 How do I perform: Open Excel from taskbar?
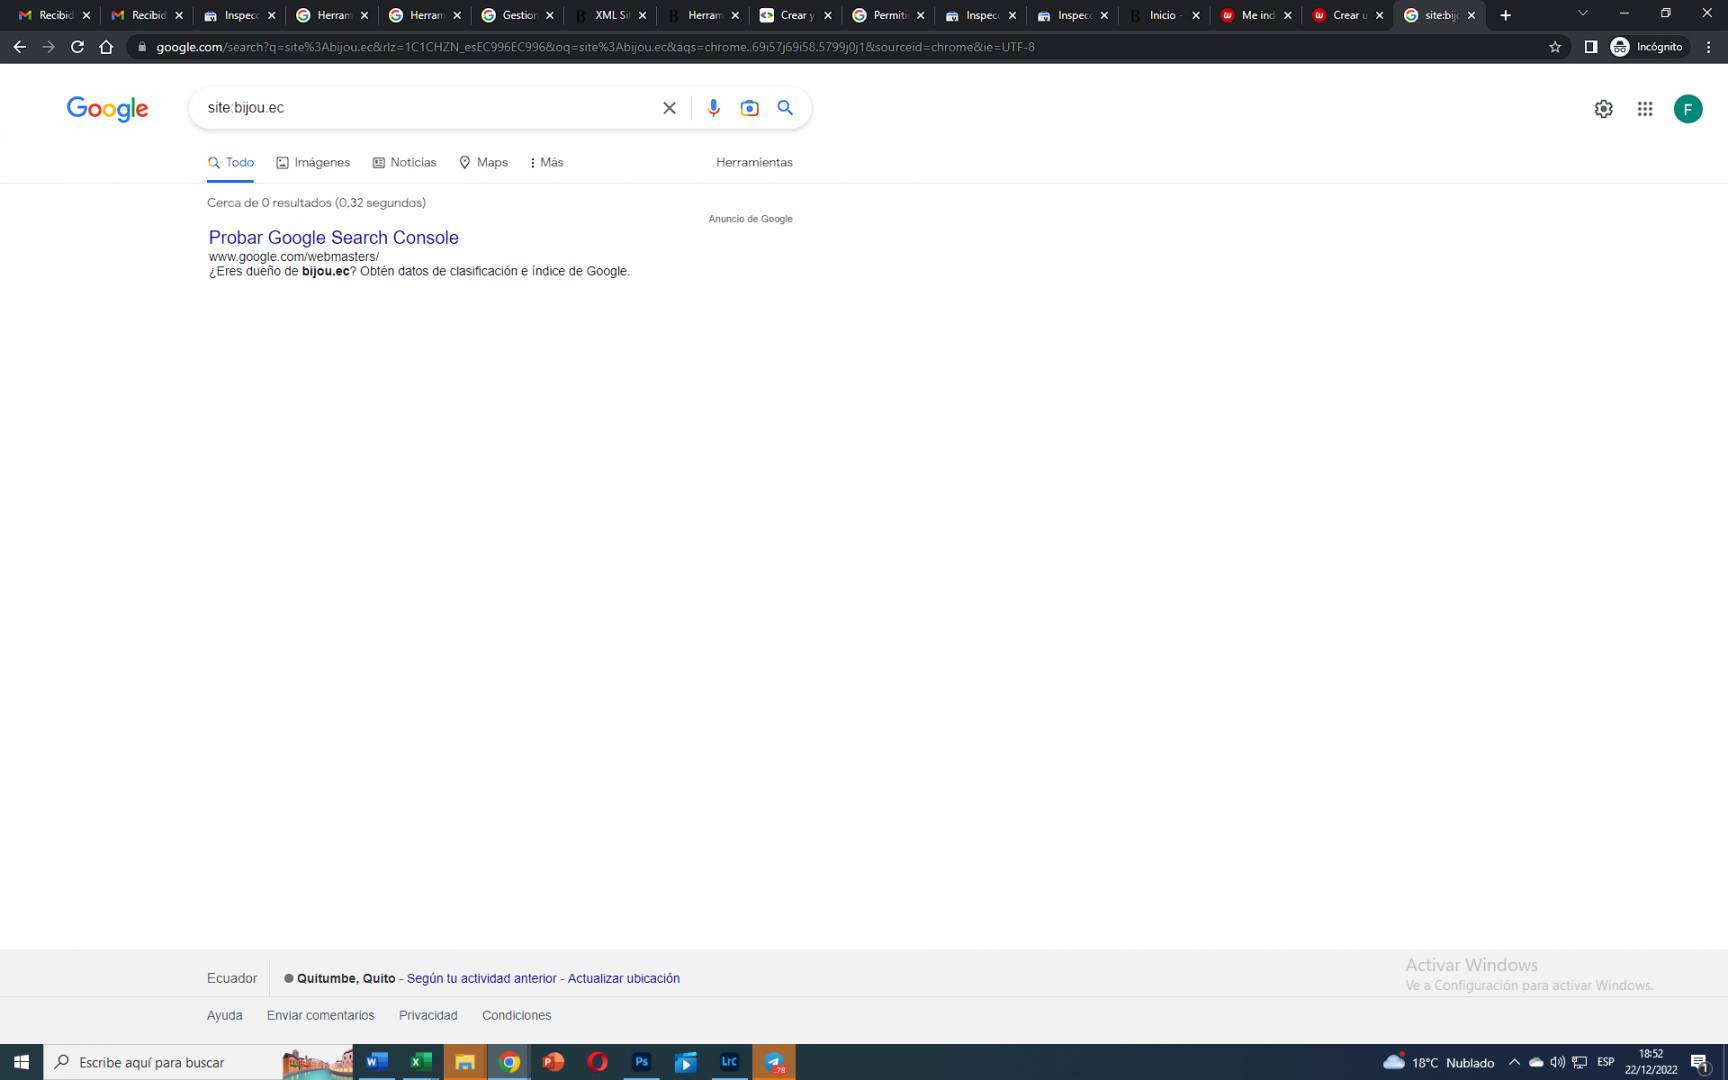pos(421,1062)
